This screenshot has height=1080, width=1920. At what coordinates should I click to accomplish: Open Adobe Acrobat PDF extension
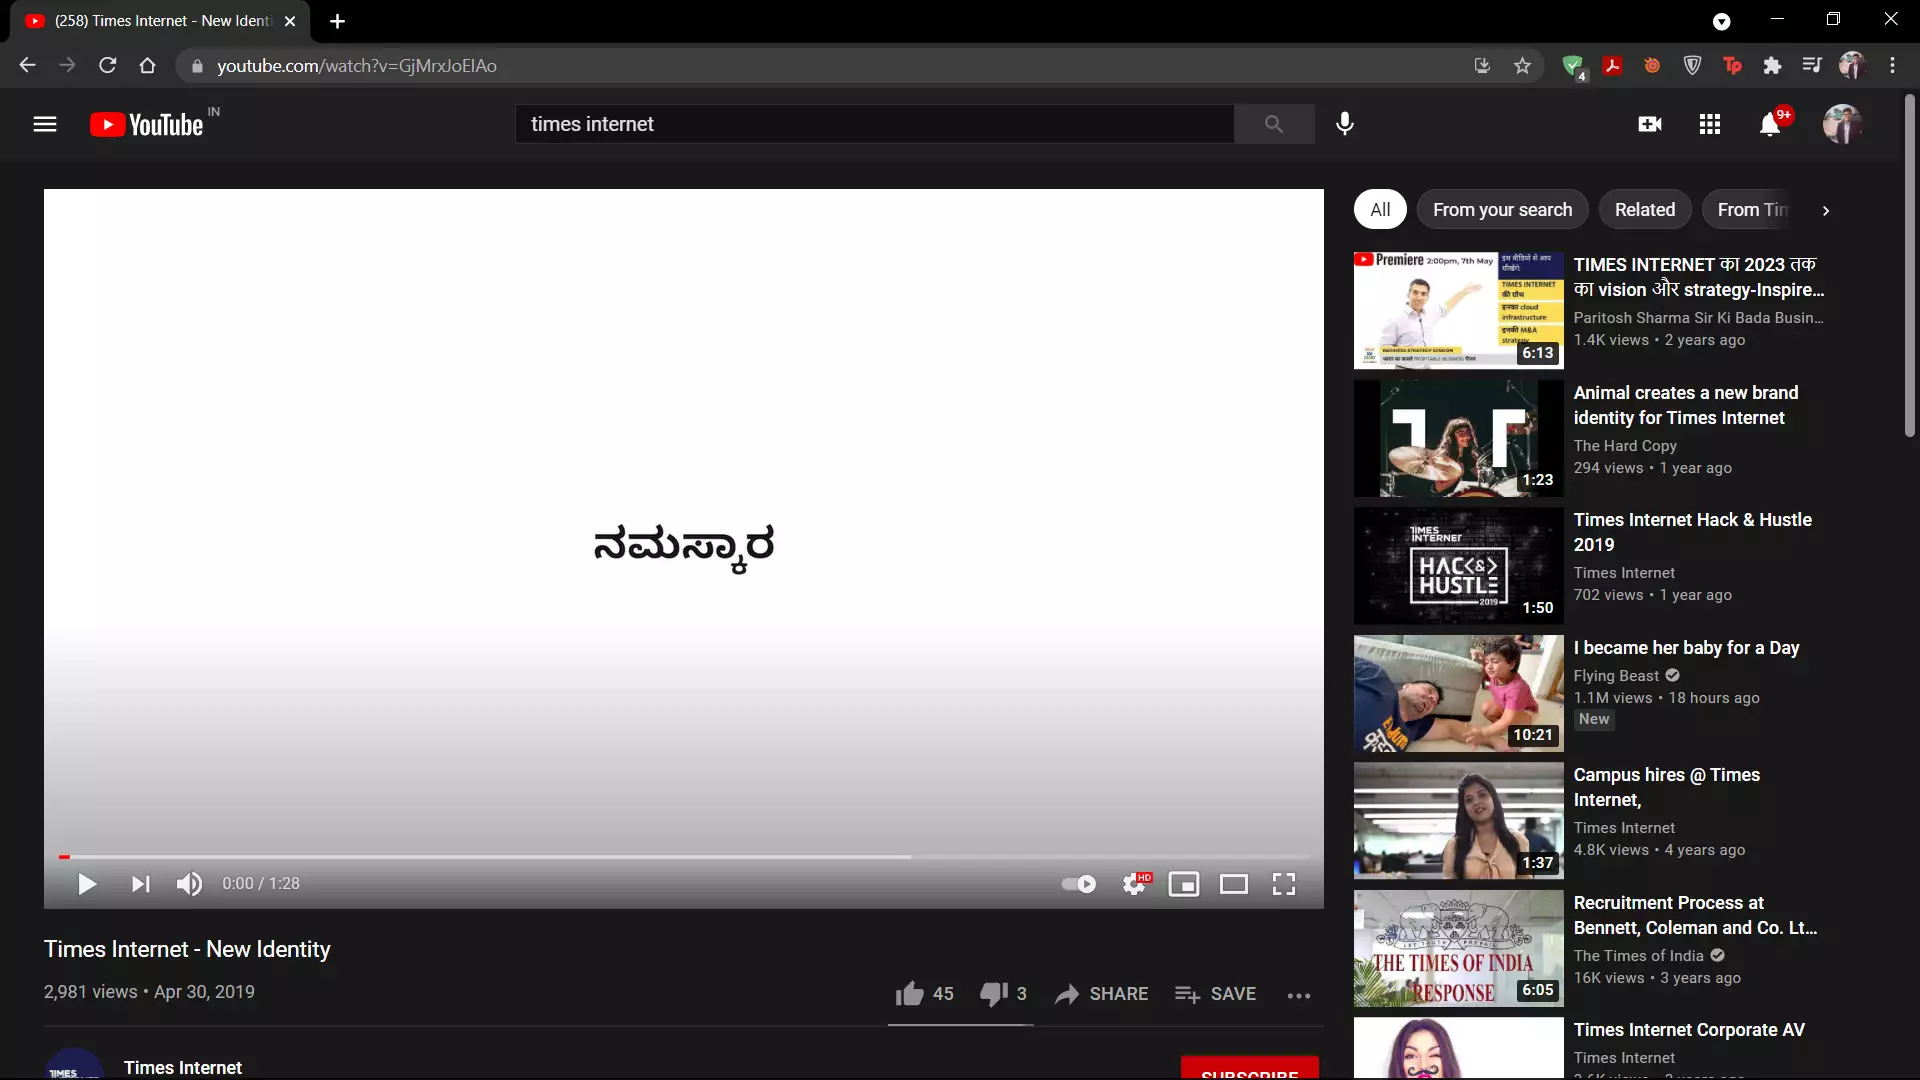coord(1612,66)
